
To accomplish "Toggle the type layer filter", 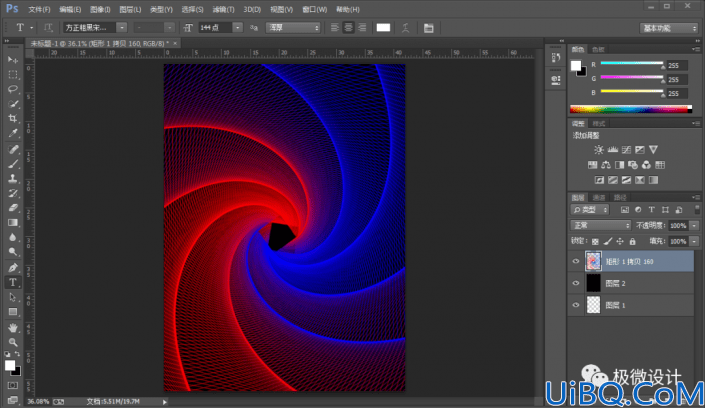I will click(x=651, y=210).
